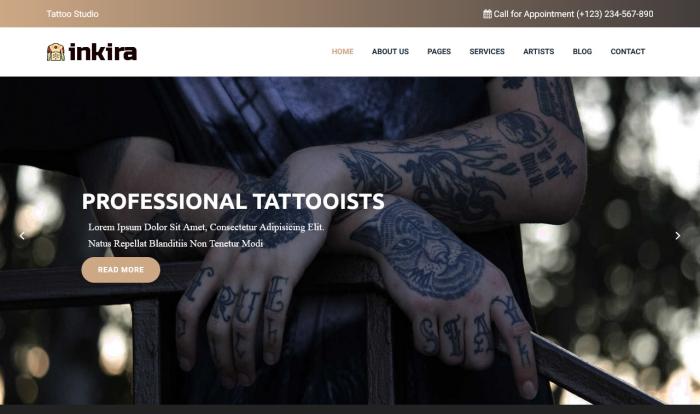Open the Contact page

point(627,51)
